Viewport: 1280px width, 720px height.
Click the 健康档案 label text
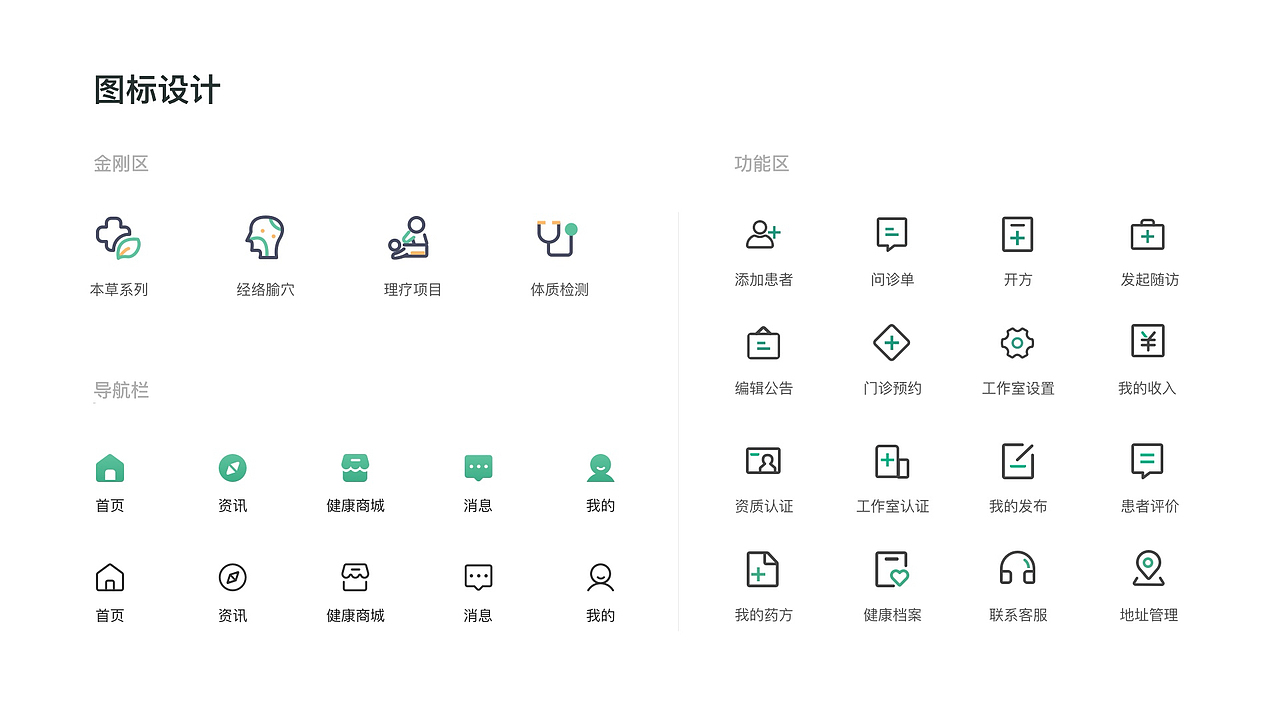click(x=892, y=615)
